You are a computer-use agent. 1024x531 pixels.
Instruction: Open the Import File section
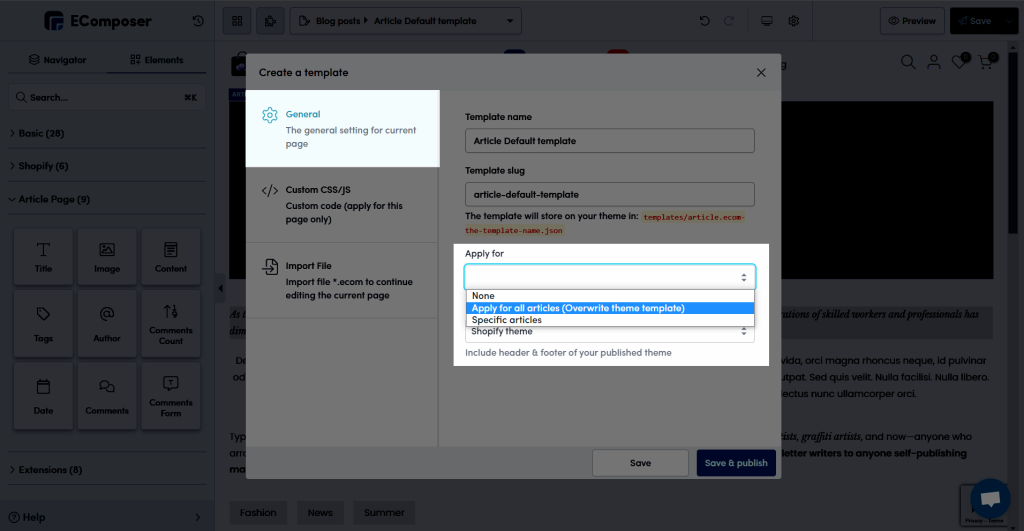coord(342,280)
